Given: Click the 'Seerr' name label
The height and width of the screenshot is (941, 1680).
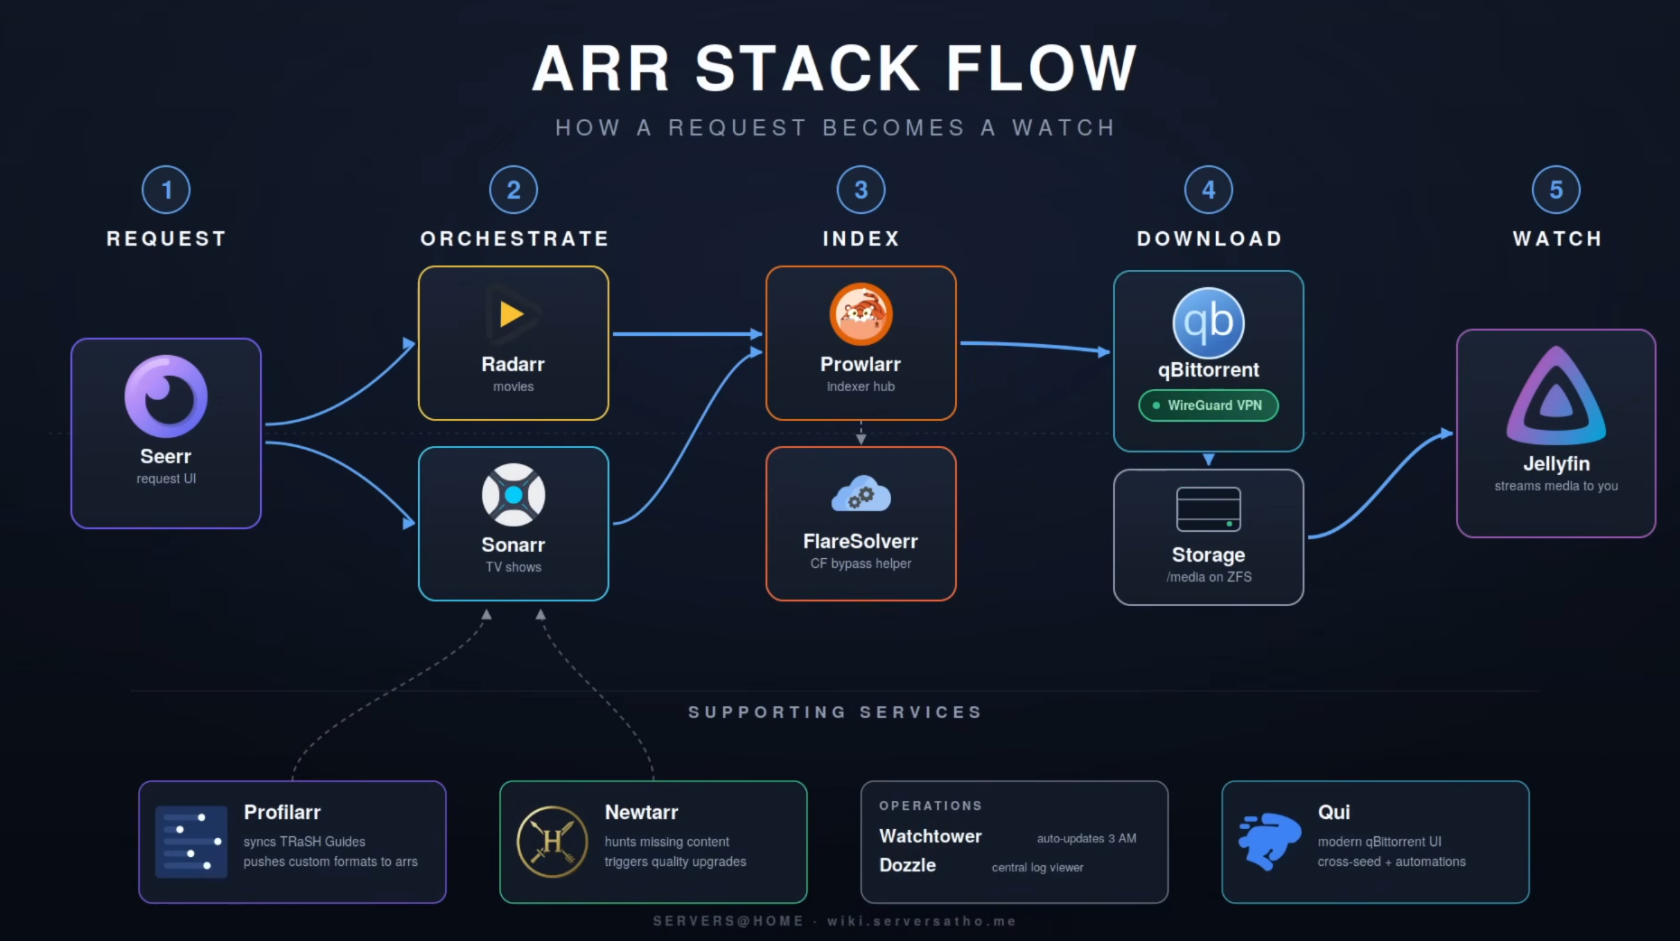Looking at the screenshot, I should [x=166, y=457].
